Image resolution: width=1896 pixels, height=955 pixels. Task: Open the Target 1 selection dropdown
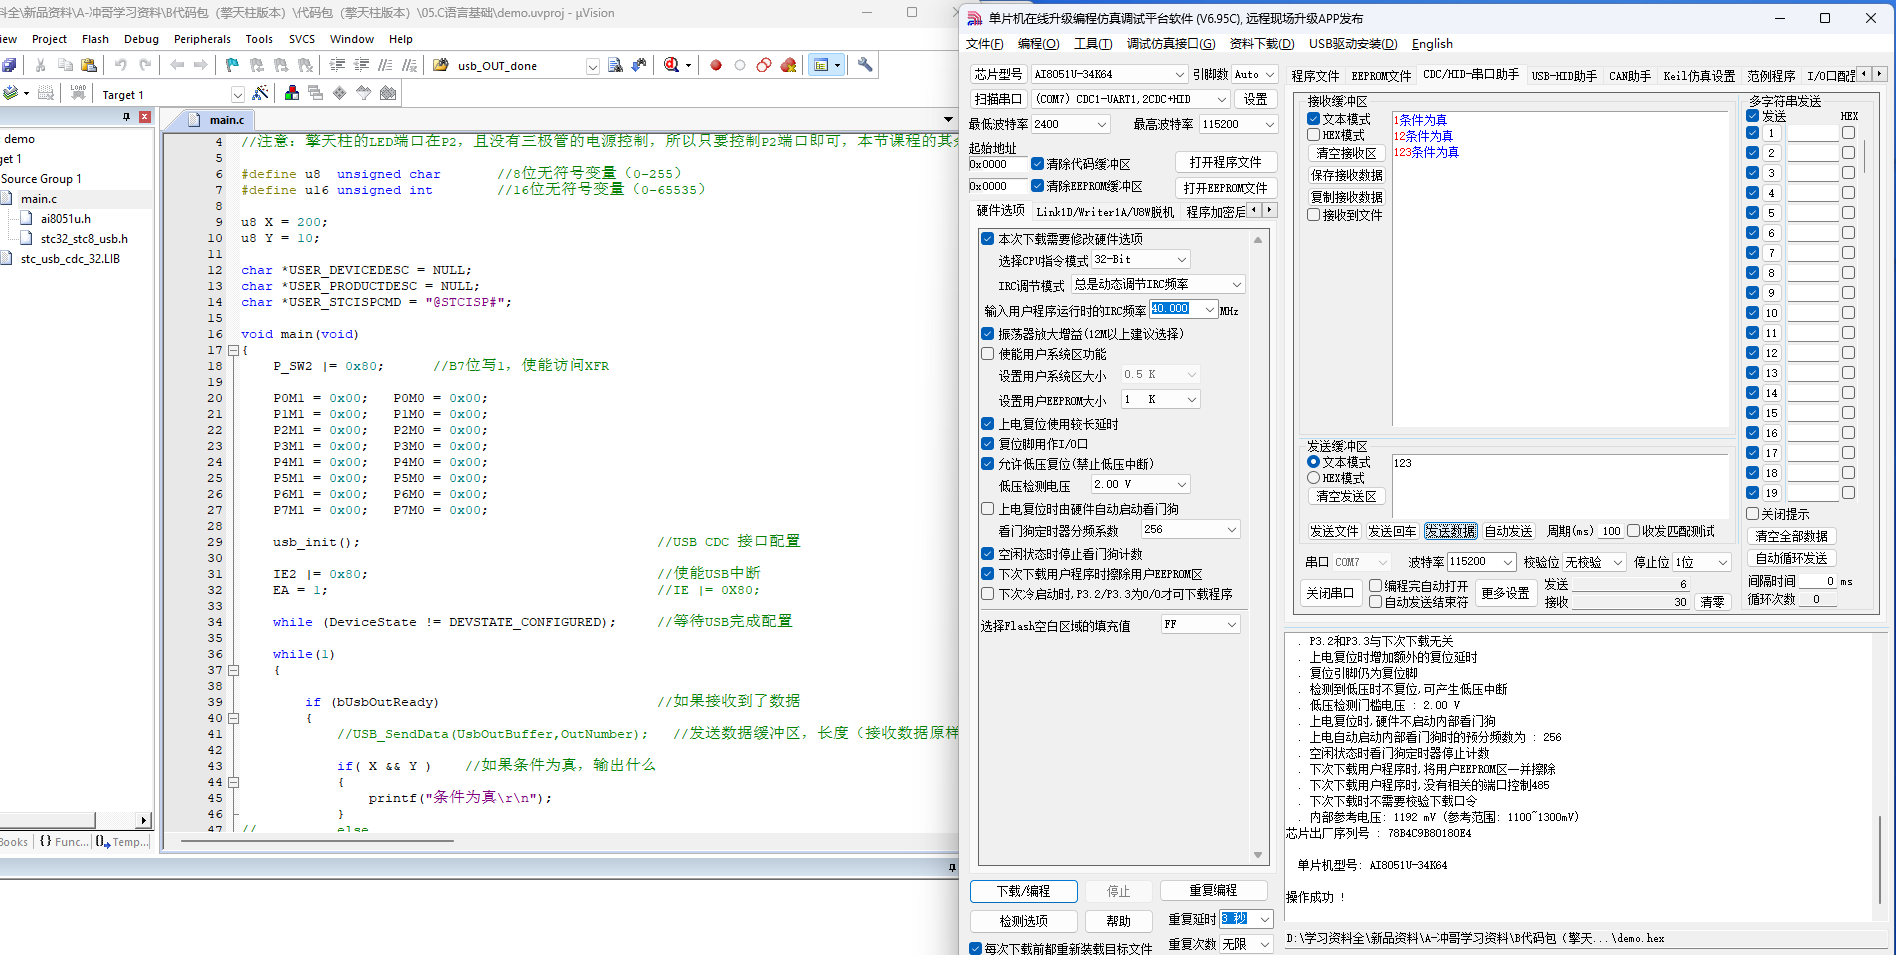(237, 94)
